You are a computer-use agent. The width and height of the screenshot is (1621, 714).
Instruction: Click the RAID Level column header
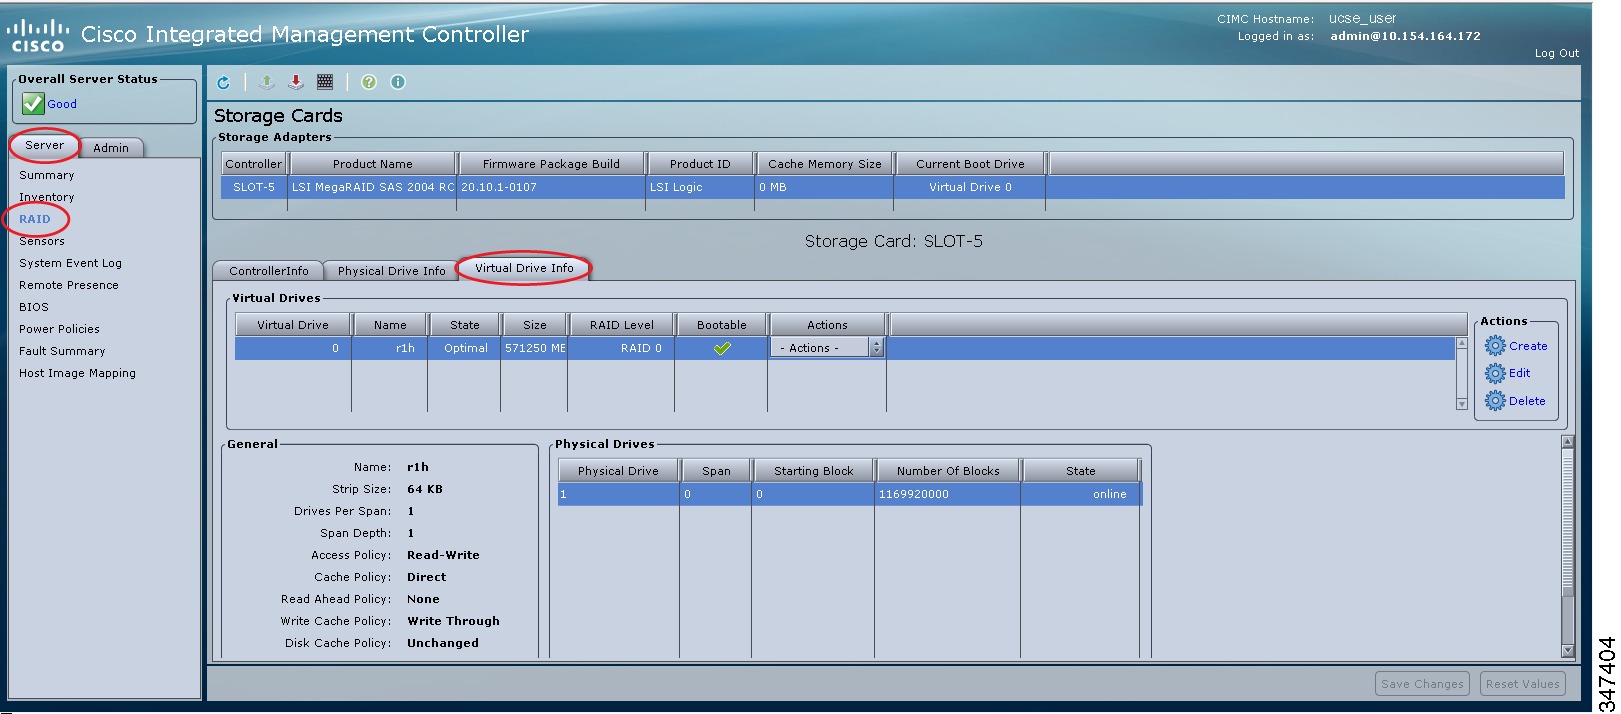pos(621,325)
